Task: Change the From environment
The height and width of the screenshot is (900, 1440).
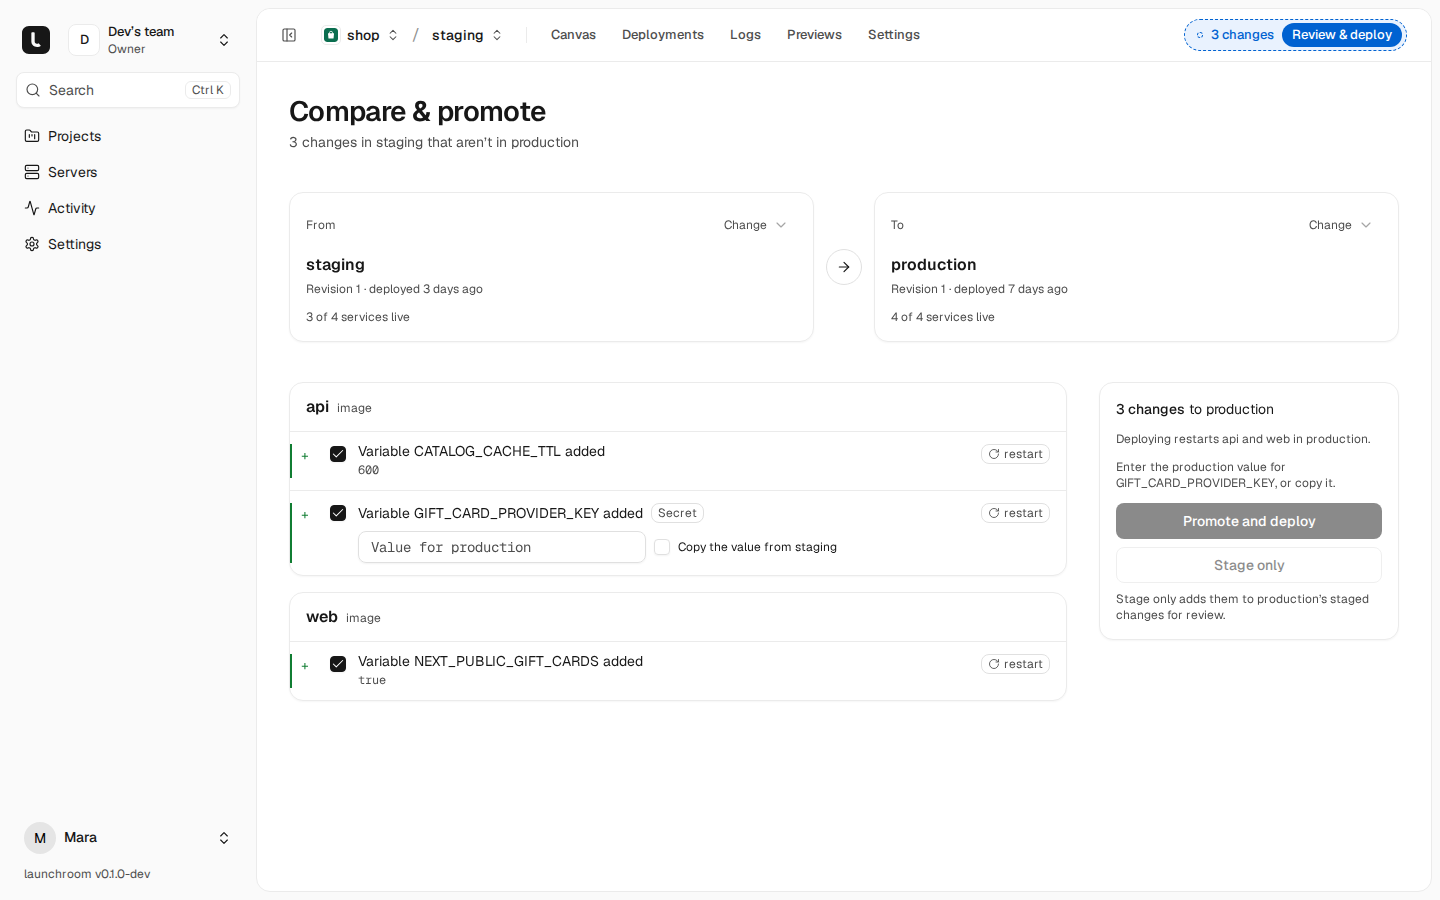Action: click(x=755, y=225)
